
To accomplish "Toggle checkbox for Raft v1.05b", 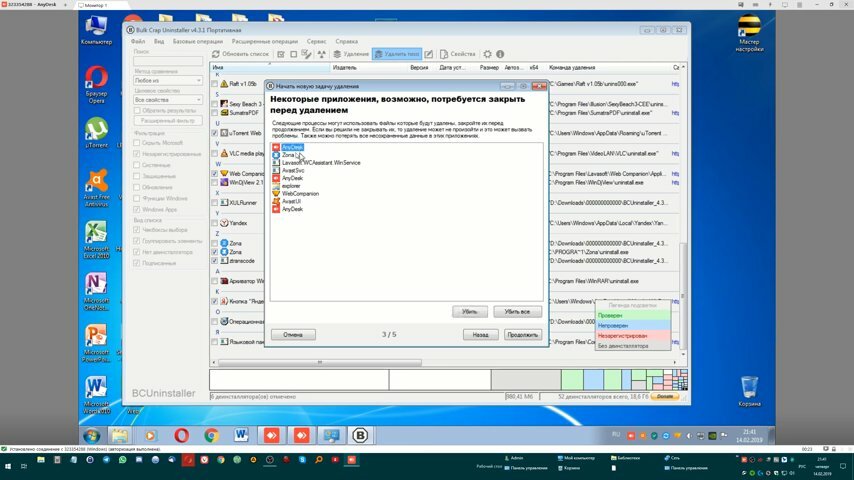I will coord(215,84).
